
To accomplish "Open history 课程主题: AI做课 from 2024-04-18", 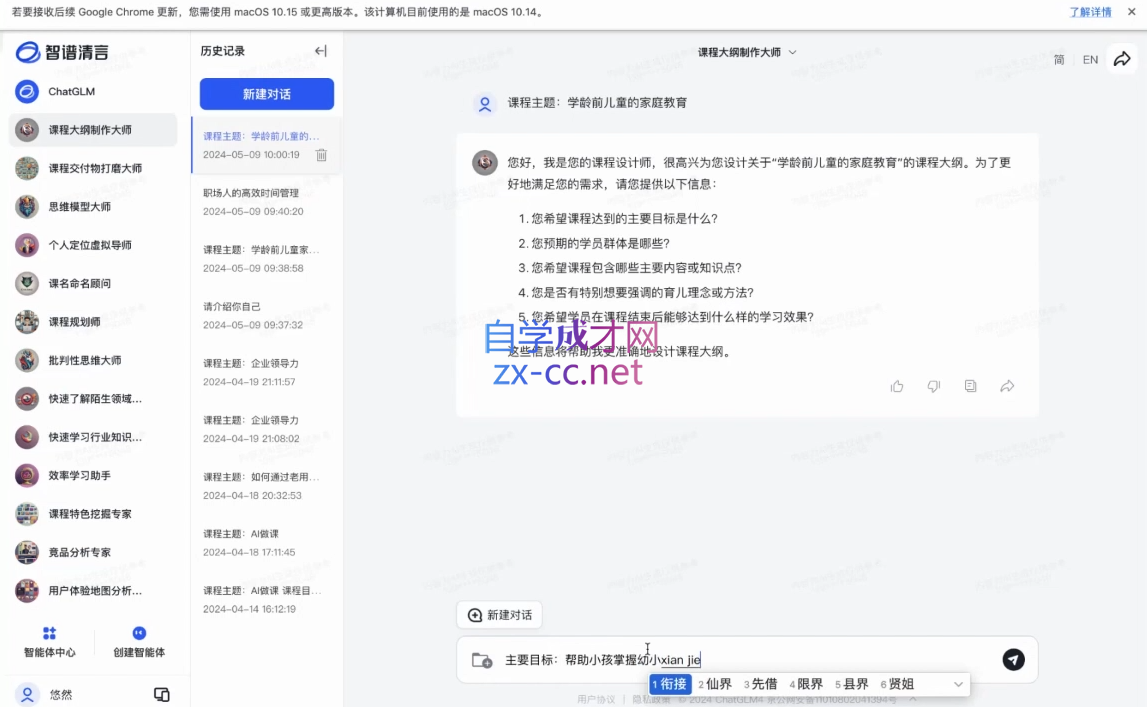I will point(266,542).
